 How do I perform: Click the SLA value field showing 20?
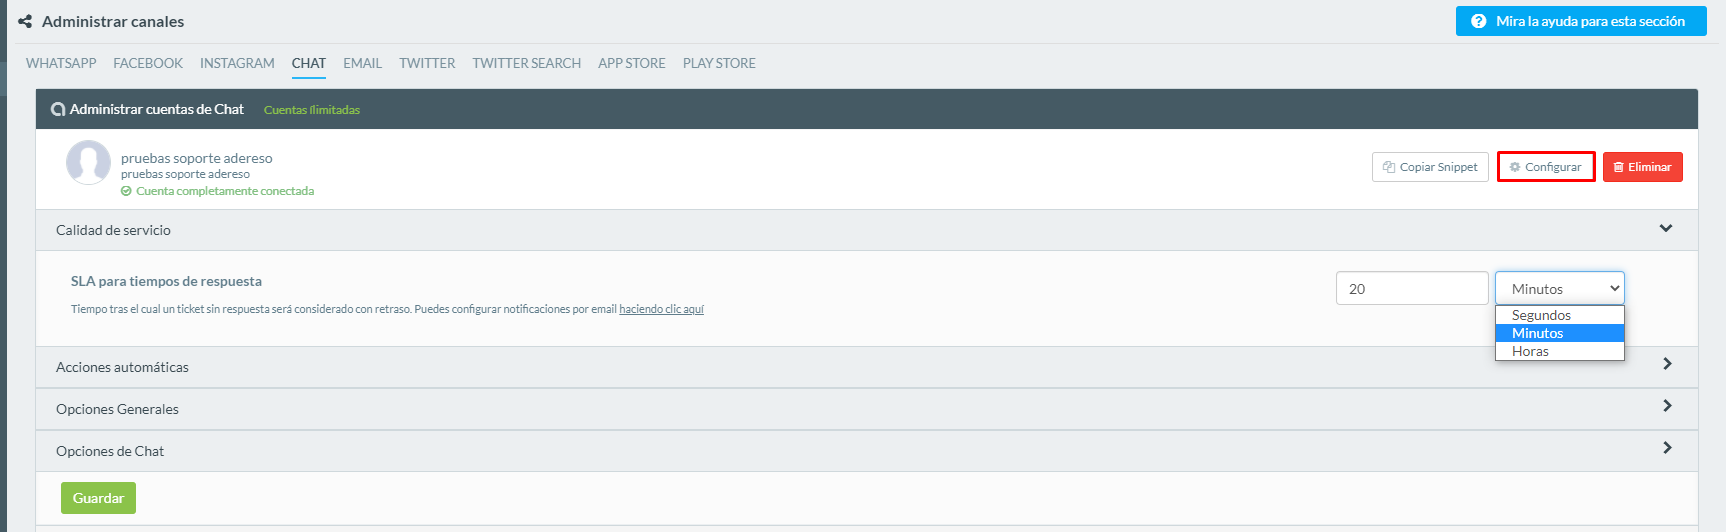[x=1412, y=288]
